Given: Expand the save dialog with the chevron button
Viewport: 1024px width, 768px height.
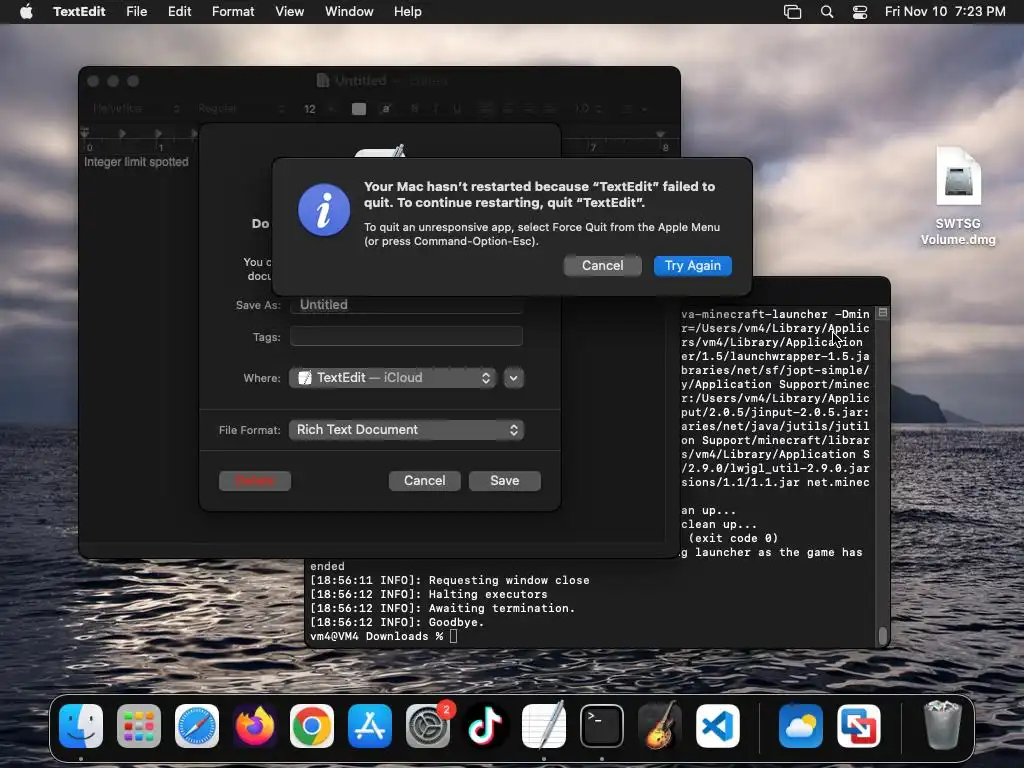Looking at the screenshot, I should [x=513, y=377].
